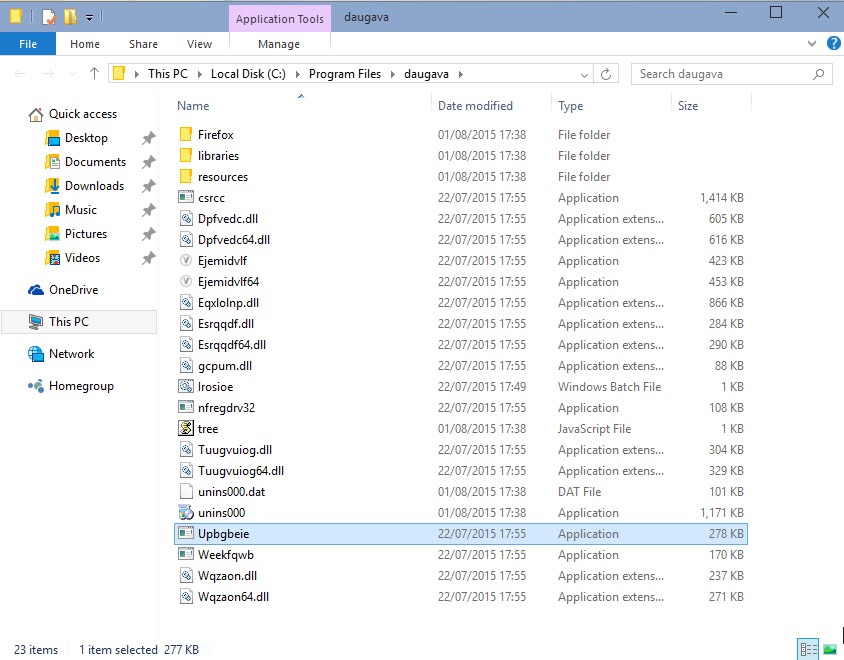Click the Firefox folder icon

pyautogui.click(x=185, y=135)
